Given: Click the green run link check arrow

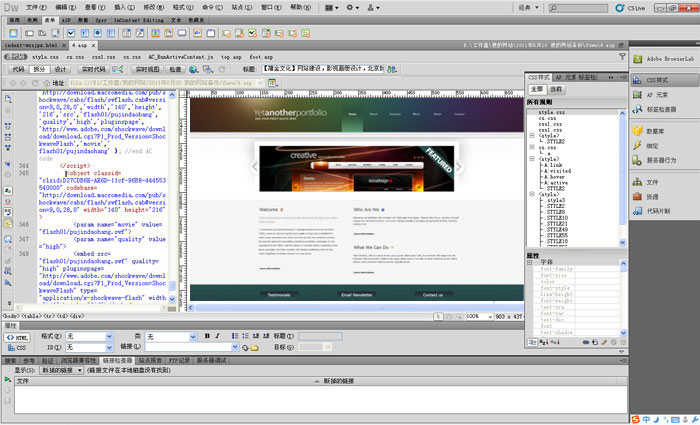Looking at the screenshot, I should click(x=7, y=379).
